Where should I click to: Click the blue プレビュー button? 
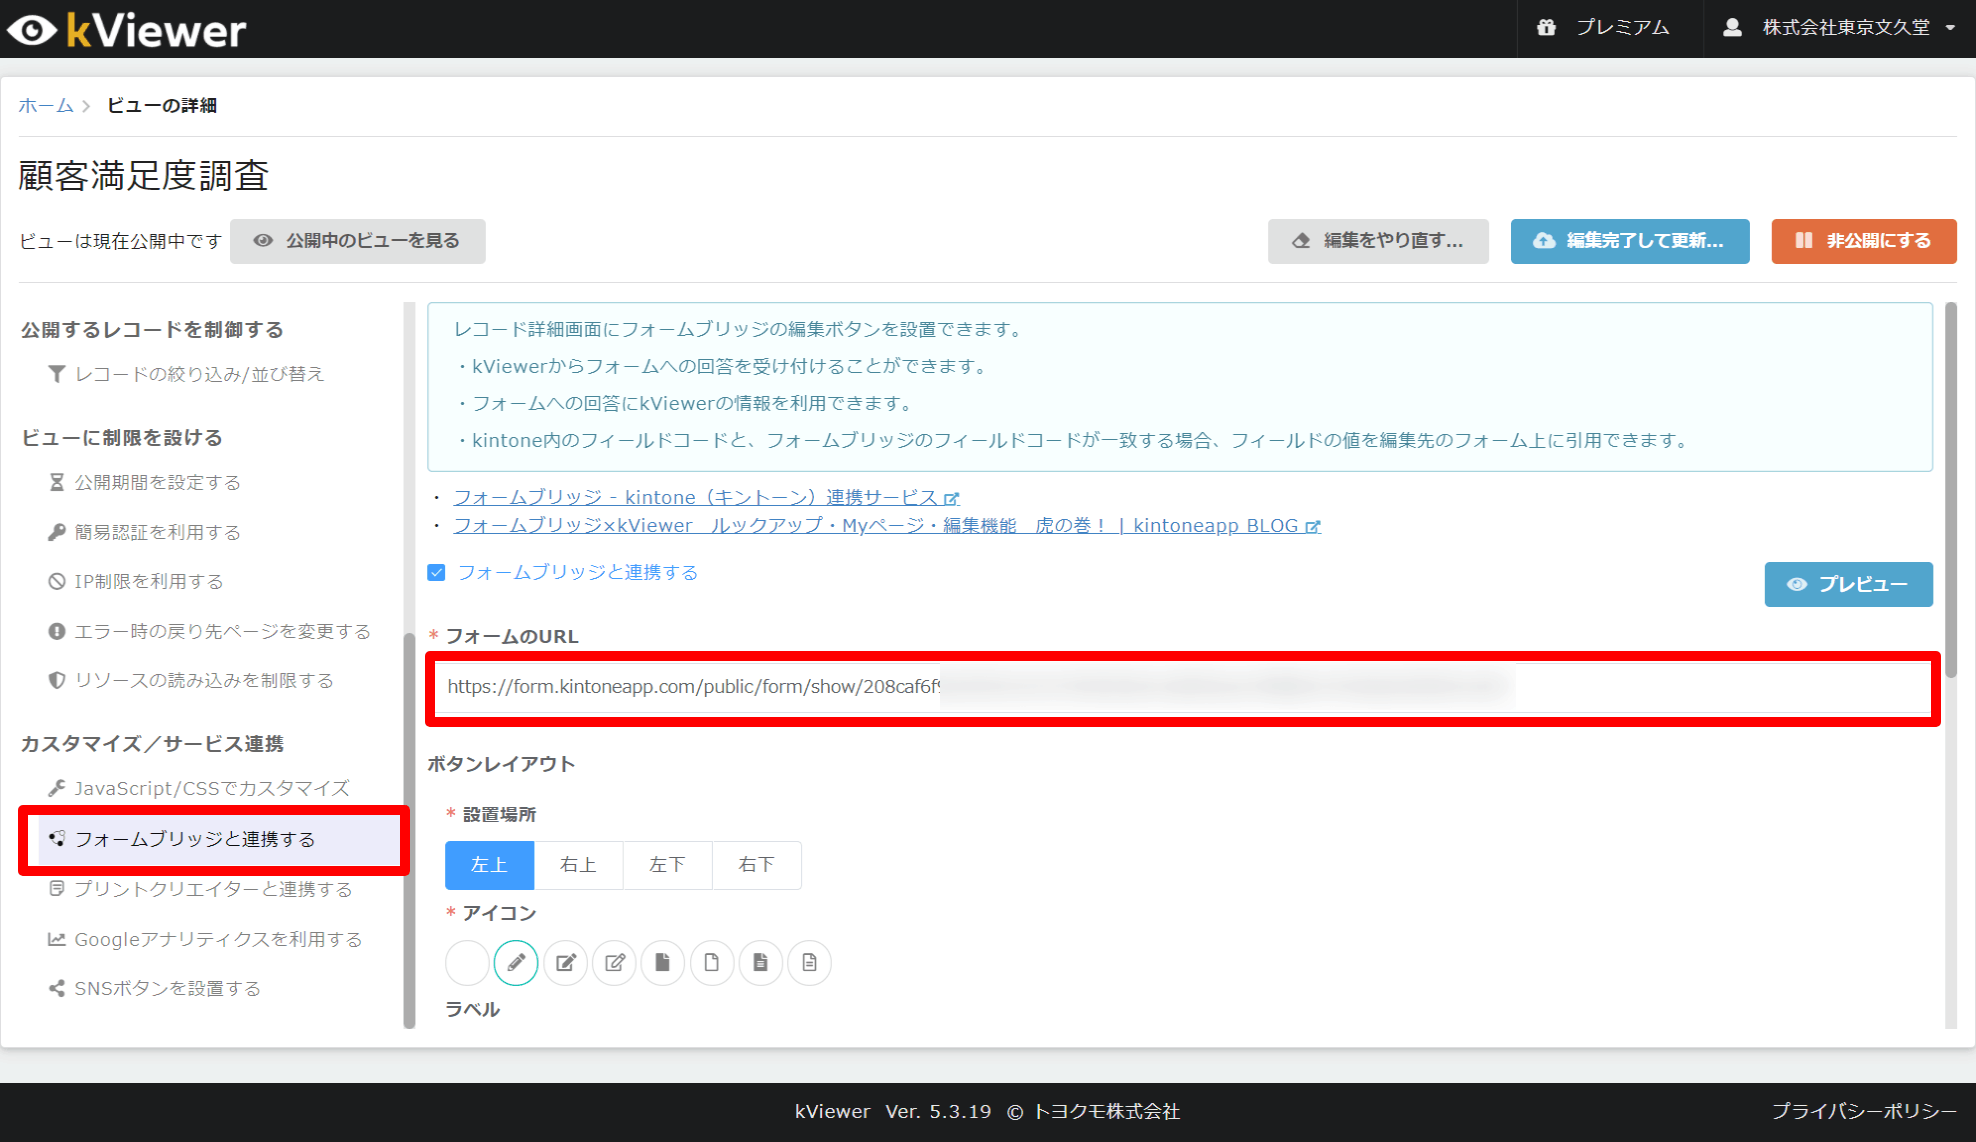(1848, 584)
